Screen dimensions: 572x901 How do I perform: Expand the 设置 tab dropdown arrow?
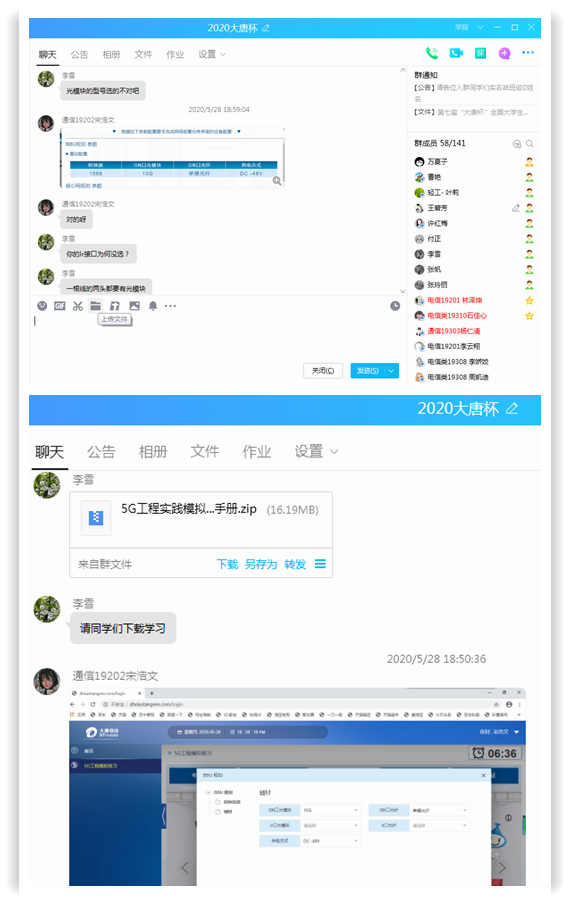pyautogui.click(x=223, y=55)
